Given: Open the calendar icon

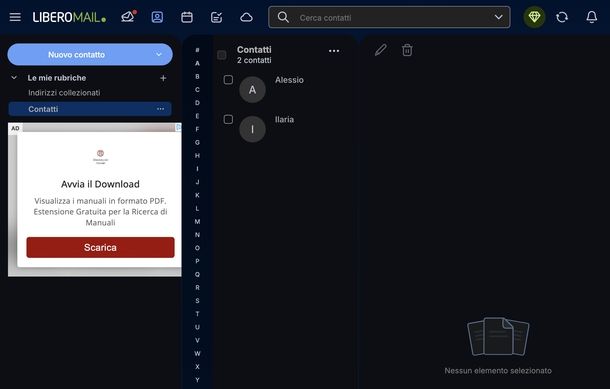Looking at the screenshot, I should (187, 17).
